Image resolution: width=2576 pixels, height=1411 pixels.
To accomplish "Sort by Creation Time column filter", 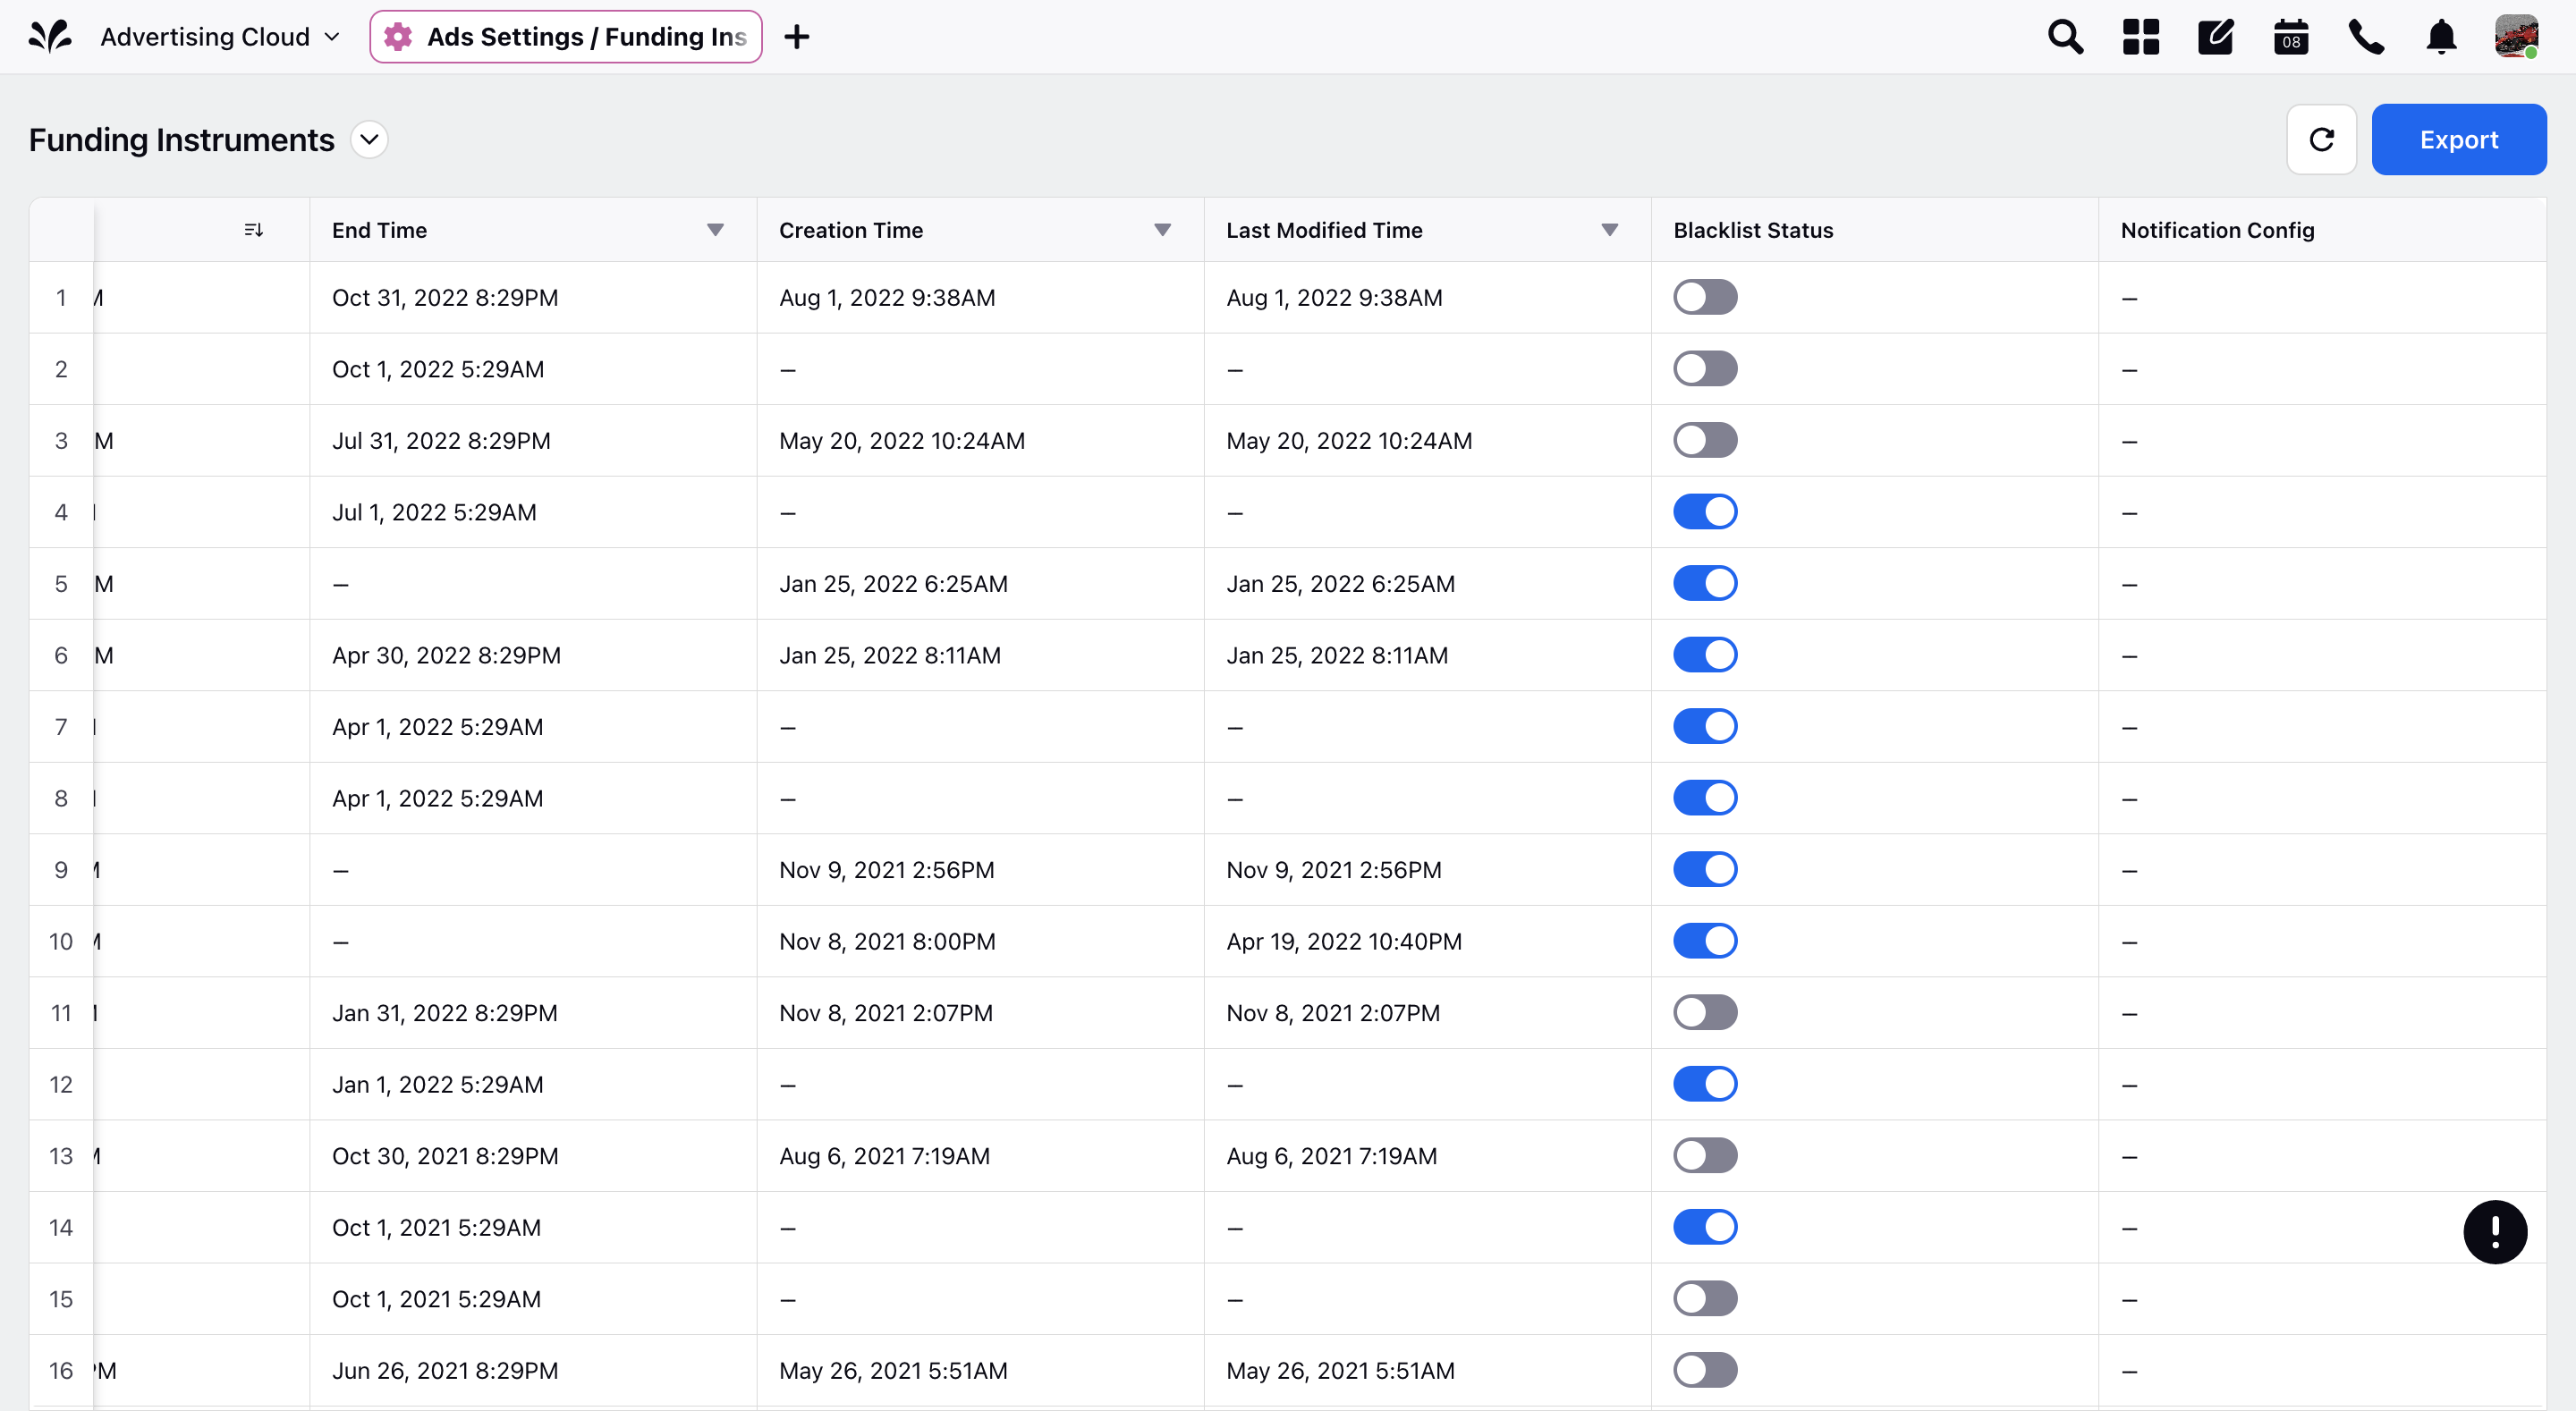I will 1163,228.
